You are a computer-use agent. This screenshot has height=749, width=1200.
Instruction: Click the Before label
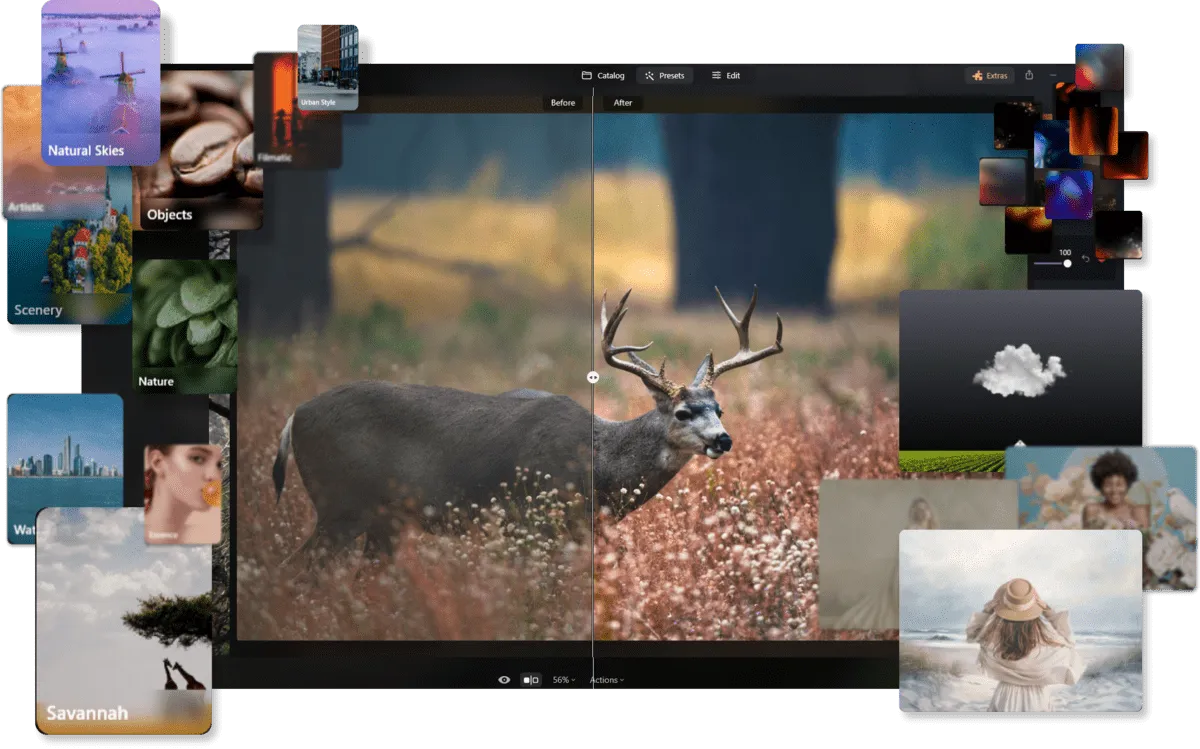pos(563,103)
